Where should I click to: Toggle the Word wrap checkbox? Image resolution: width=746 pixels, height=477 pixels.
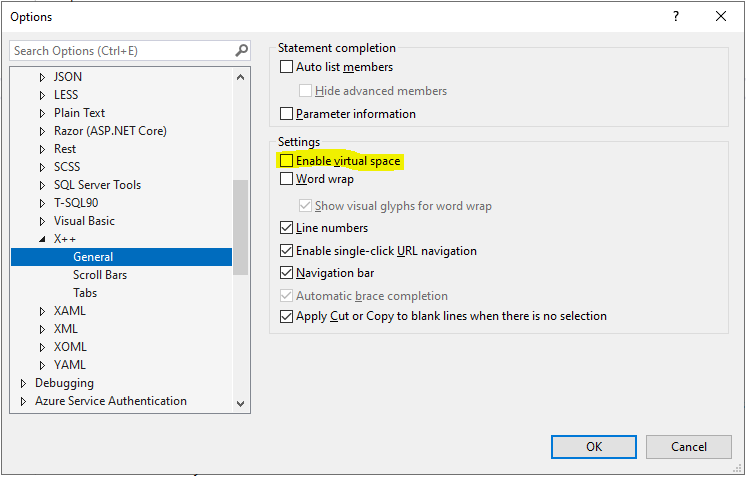coord(286,179)
